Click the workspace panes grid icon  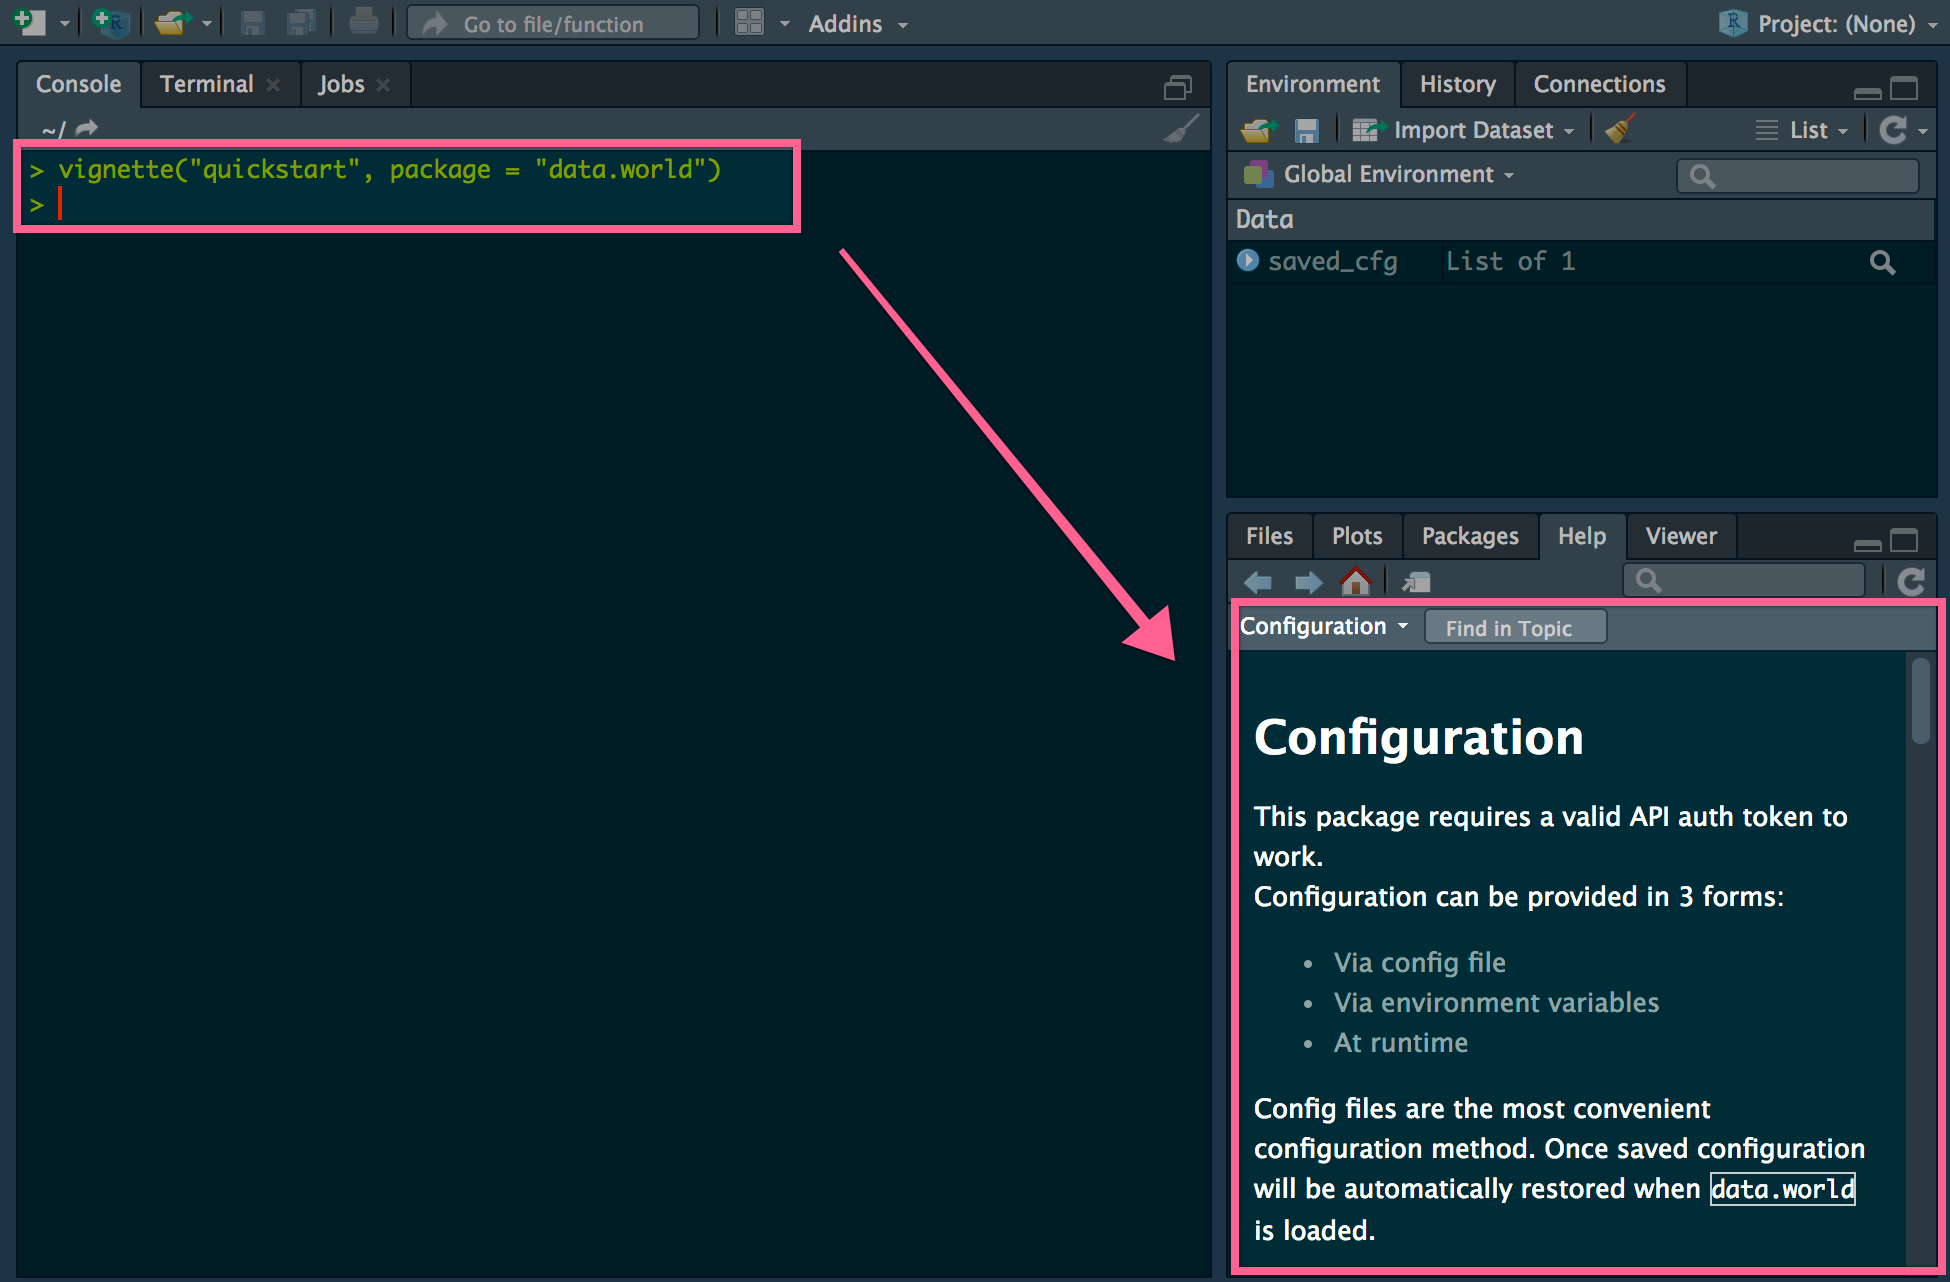point(750,23)
